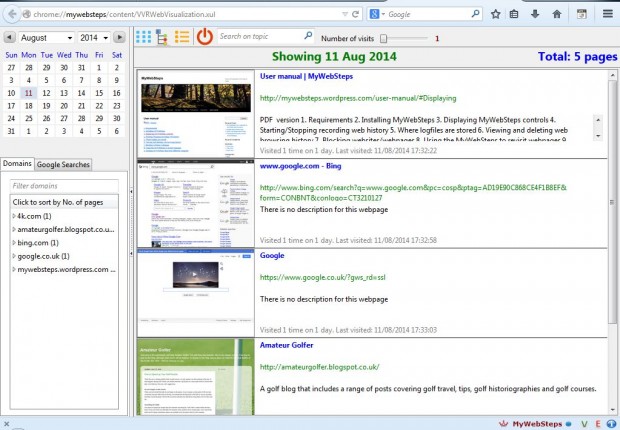This screenshot has height=430, width=620.
Task: Select the User manual page thumbnail
Action: tap(196, 114)
